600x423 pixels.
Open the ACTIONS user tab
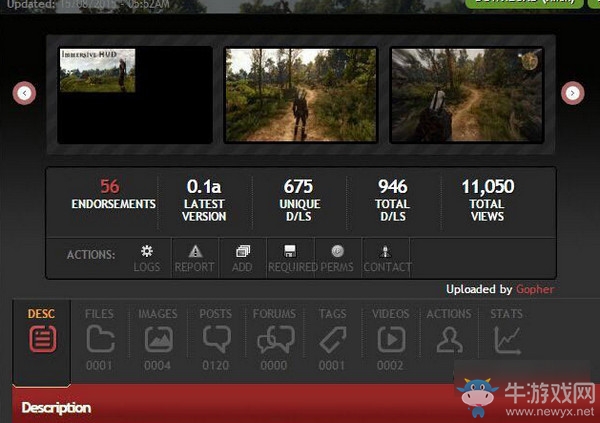(449, 333)
